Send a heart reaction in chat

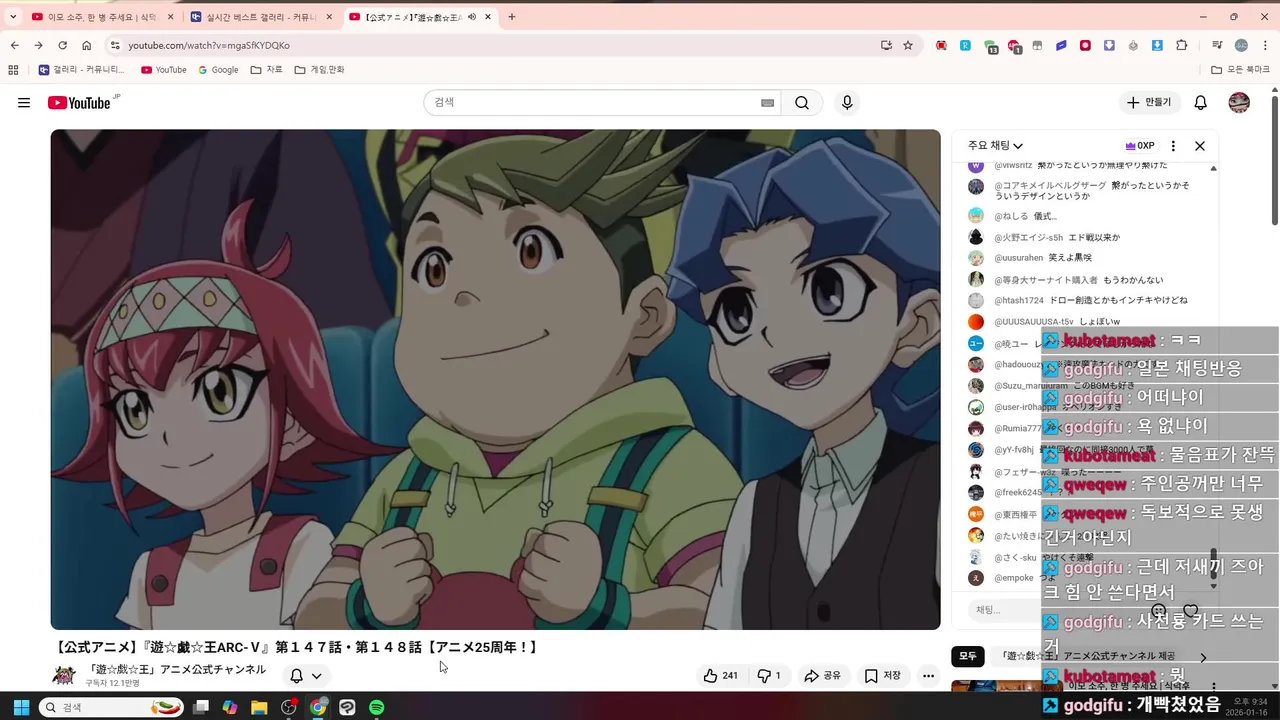[x=1190, y=610]
